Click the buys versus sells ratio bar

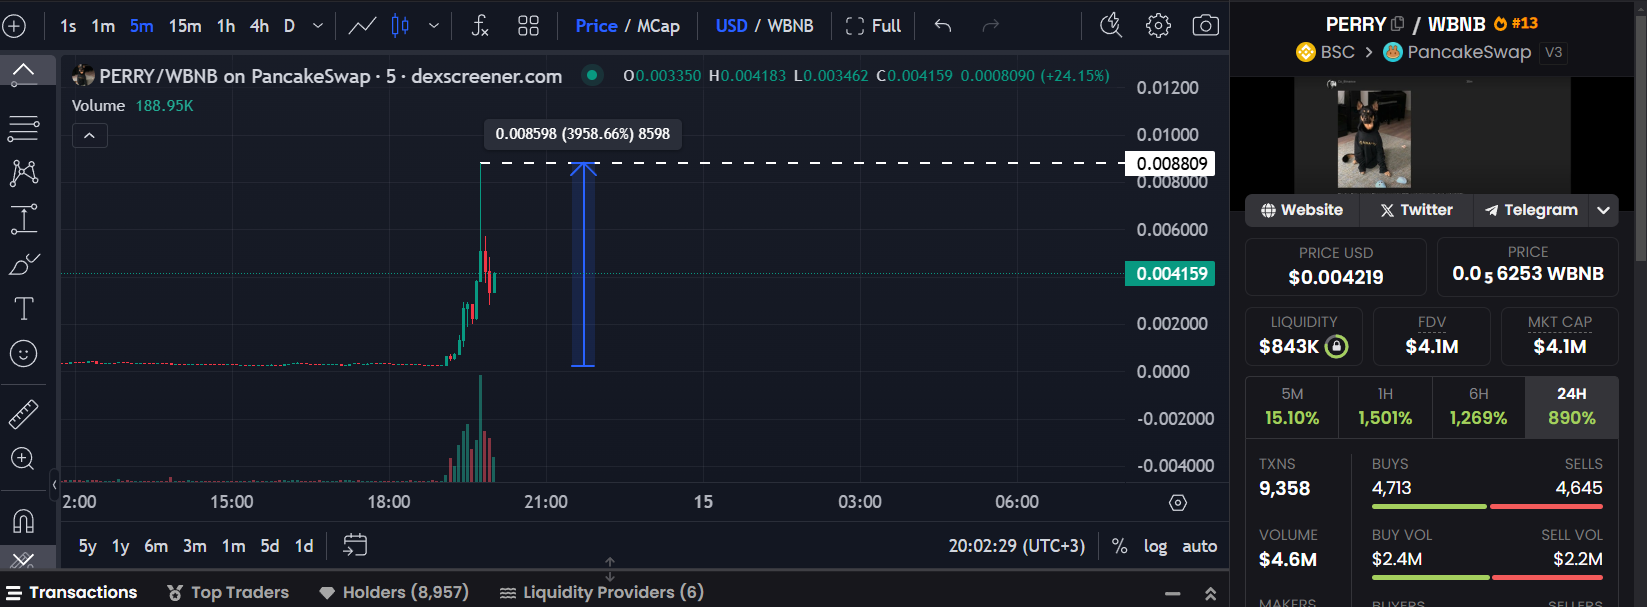coord(1487,507)
